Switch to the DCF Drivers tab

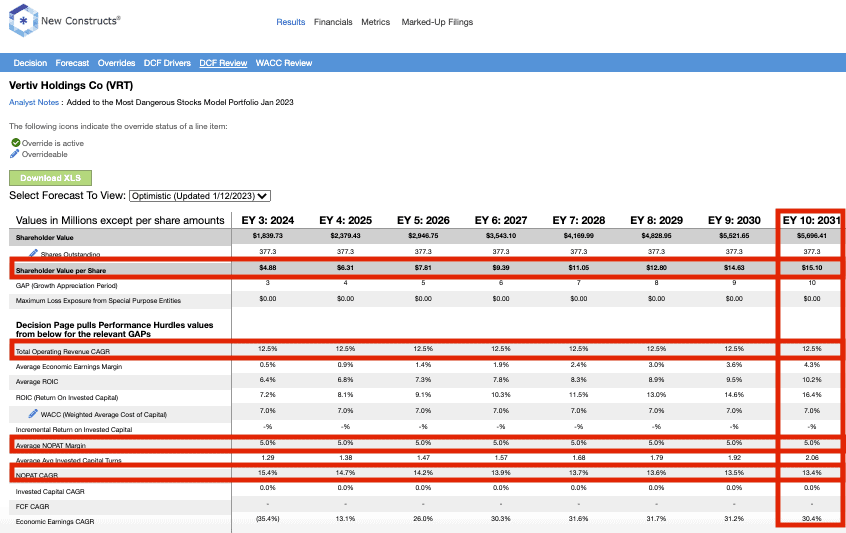coord(167,63)
